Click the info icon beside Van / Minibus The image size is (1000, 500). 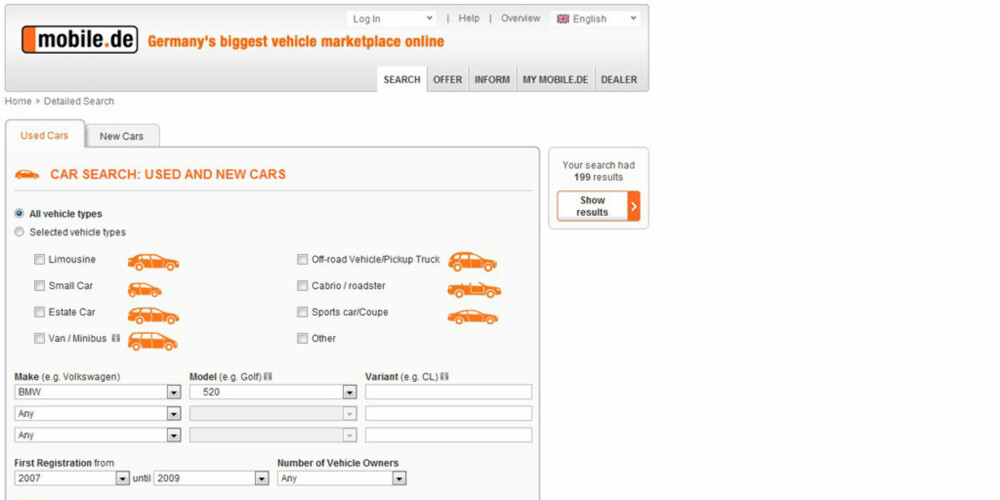pyautogui.click(x=115, y=339)
